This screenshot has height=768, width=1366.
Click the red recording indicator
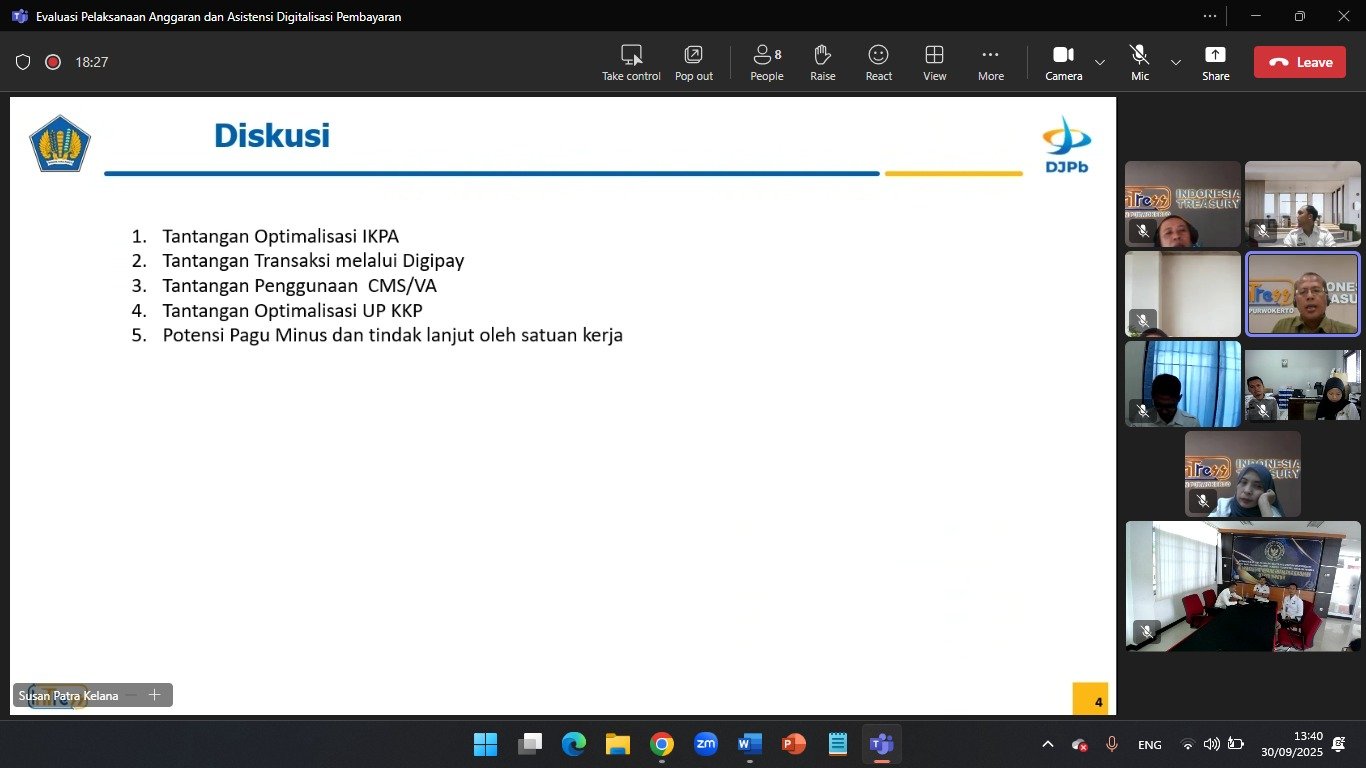pyautogui.click(x=53, y=62)
